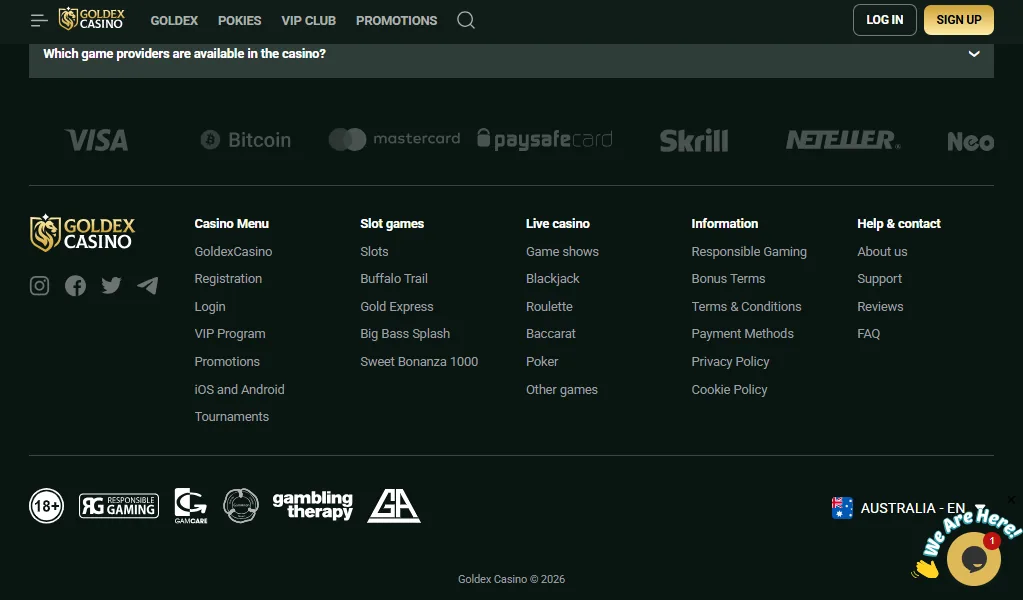Click the Visa payment logo
1023x600 pixels.
click(97, 140)
